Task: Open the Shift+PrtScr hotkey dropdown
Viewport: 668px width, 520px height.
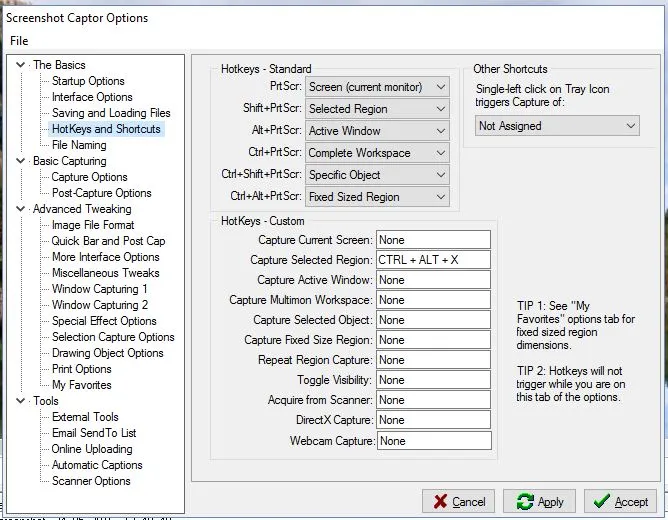Action: 377,109
